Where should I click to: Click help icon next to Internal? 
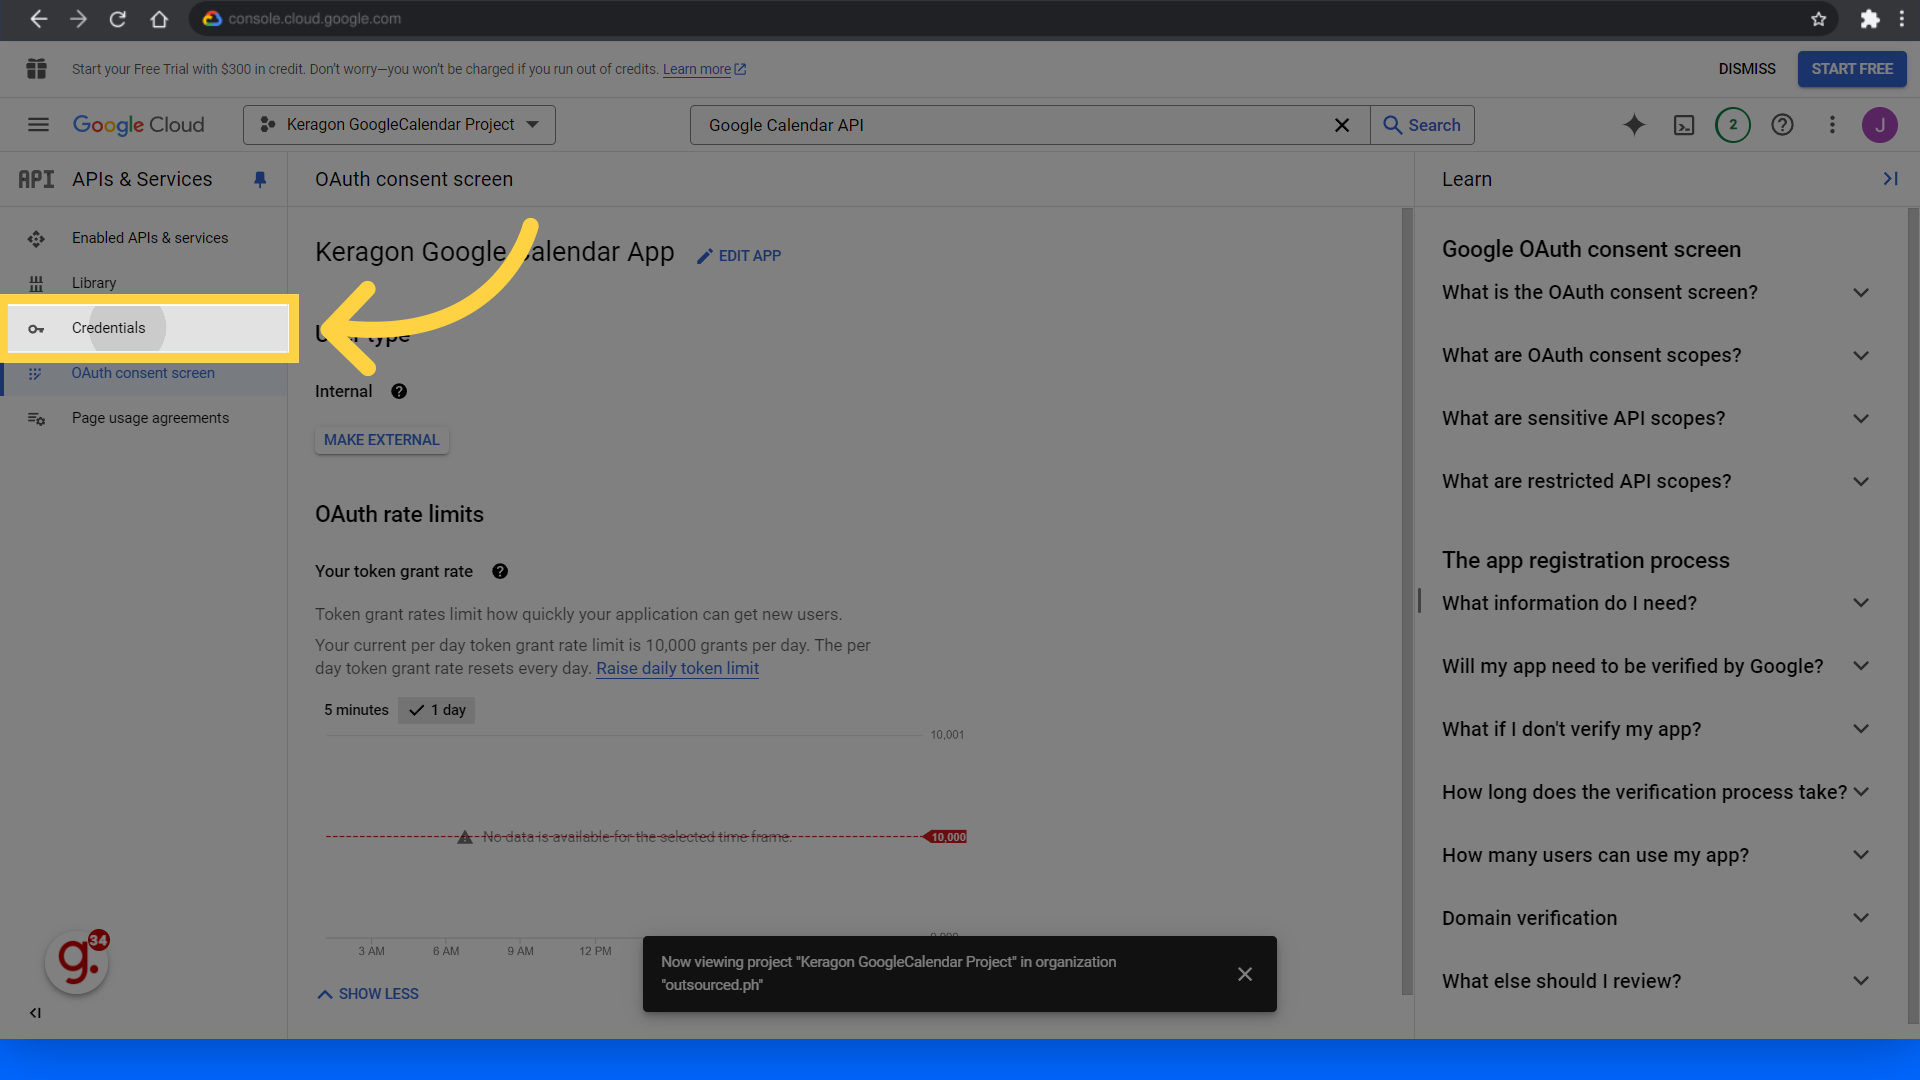[x=399, y=391]
